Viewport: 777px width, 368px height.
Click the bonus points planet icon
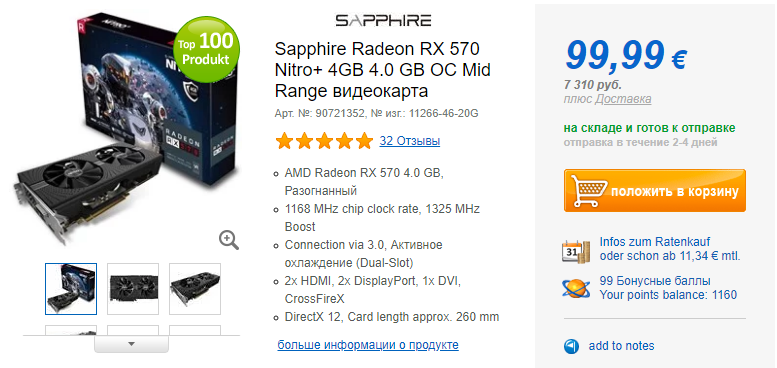pyautogui.click(x=576, y=288)
